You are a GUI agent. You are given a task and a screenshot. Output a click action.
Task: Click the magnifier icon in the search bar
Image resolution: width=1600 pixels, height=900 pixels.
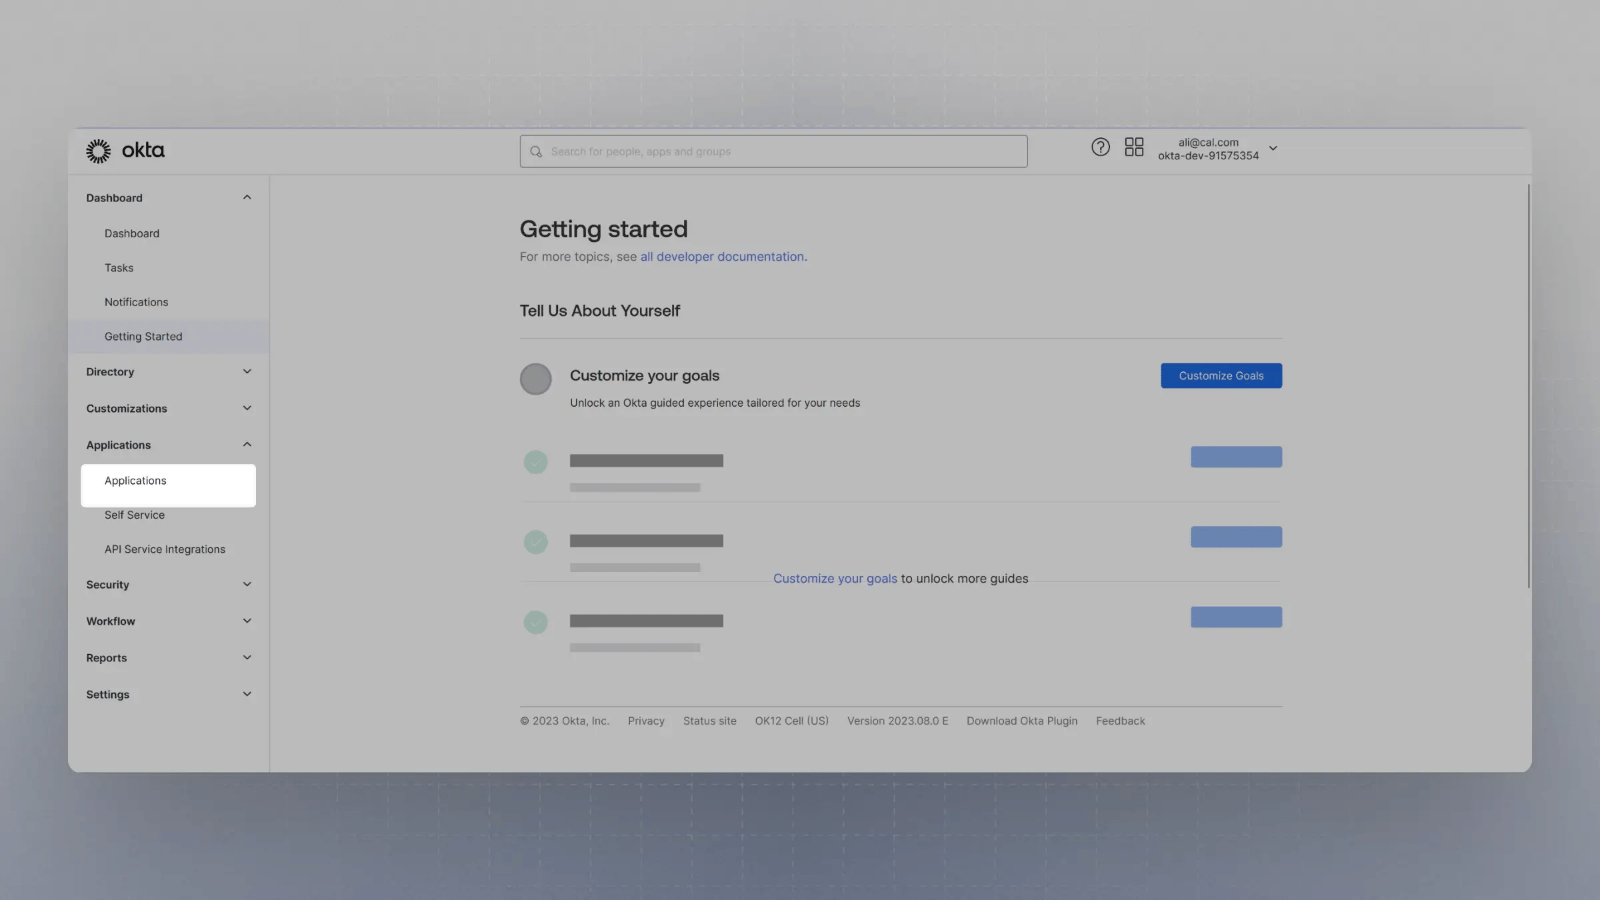536,152
